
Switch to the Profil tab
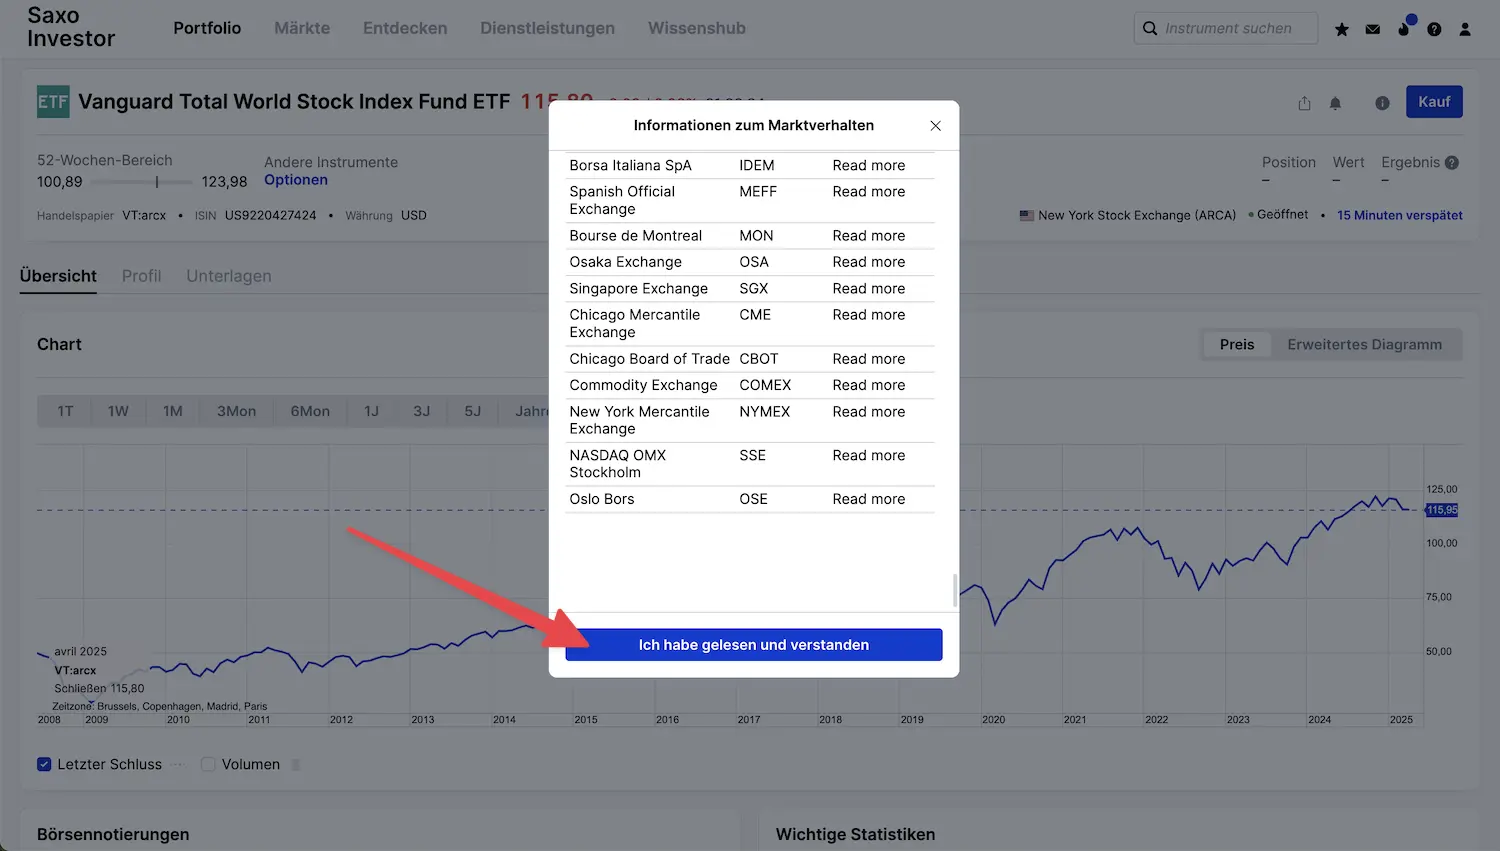click(x=141, y=276)
